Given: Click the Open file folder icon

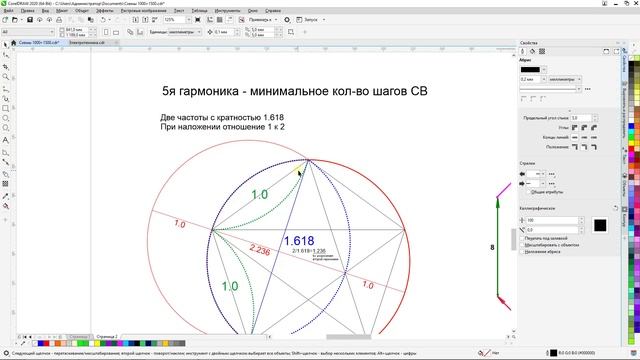Looking at the screenshot, I should click(15, 20).
